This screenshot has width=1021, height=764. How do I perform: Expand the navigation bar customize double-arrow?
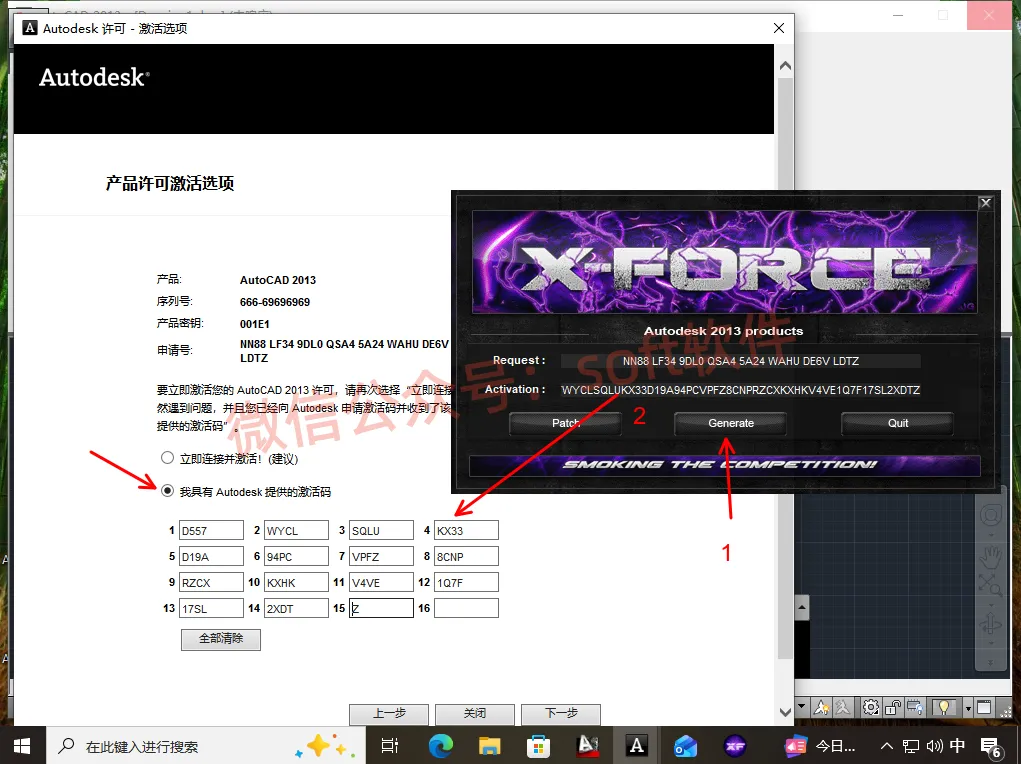[x=991, y=662]
